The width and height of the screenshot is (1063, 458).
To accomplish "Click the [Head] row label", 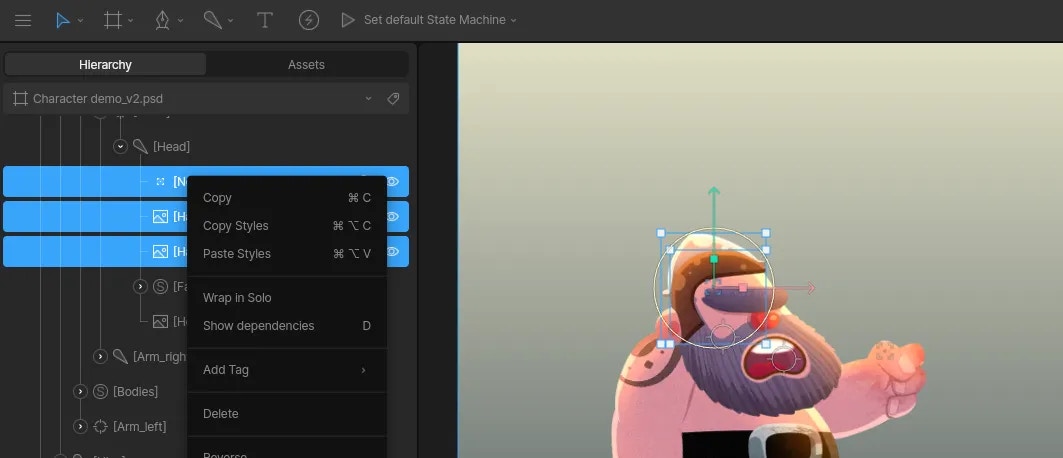I will pyautogui.click(x=172, y=146).
